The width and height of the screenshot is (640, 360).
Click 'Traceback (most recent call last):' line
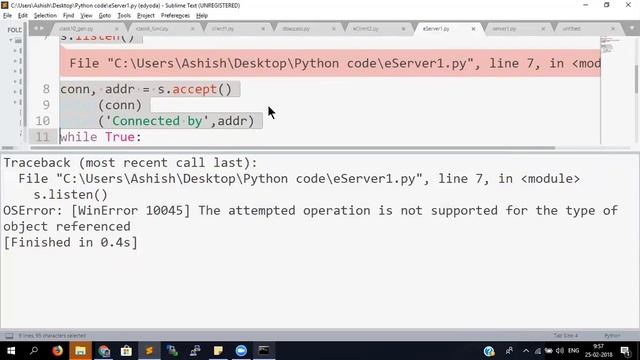click(131, 163)
